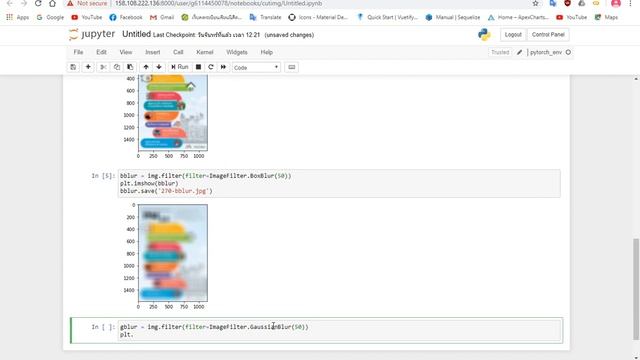
Task: Click the browser profile avatar icon
Action: click(x=616, y=3)
